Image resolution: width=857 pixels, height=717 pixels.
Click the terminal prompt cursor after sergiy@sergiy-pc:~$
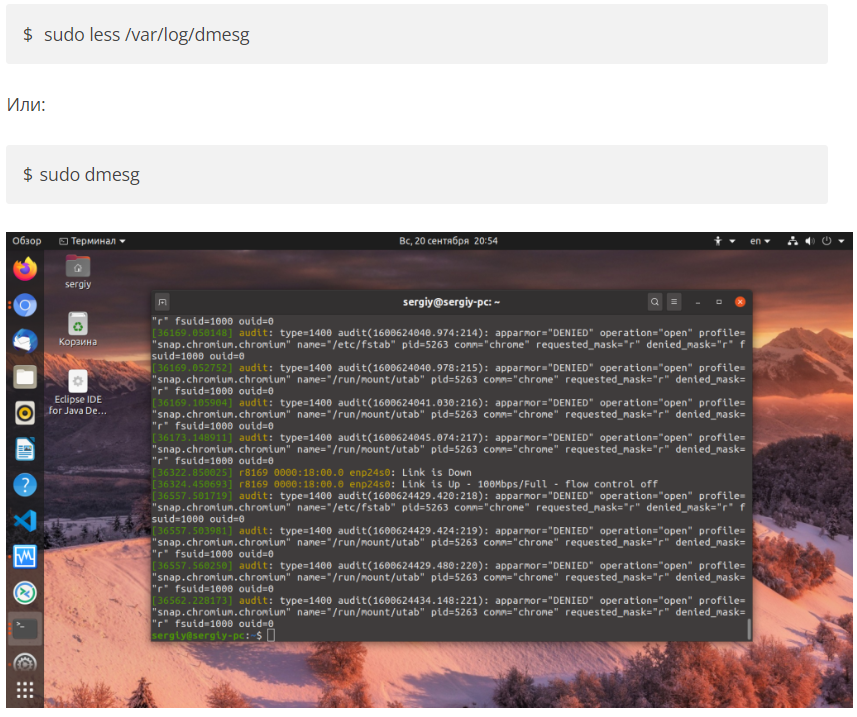tap(271, 636)
